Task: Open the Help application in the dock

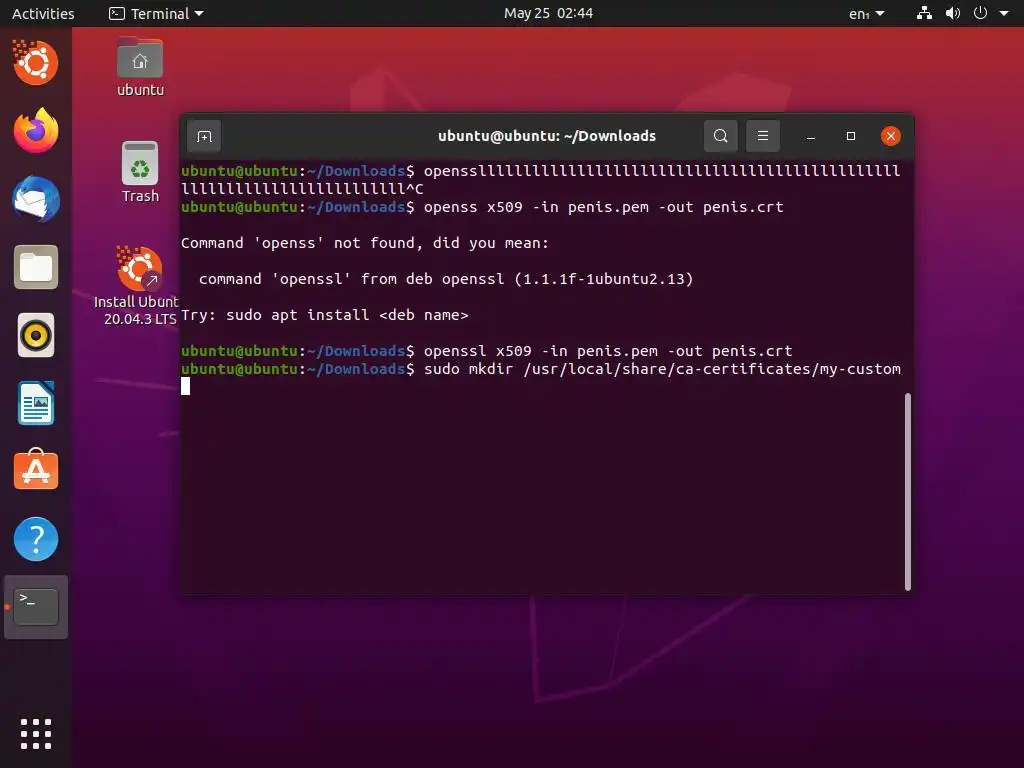Action: pyautogui.click(x=36, y=539)
